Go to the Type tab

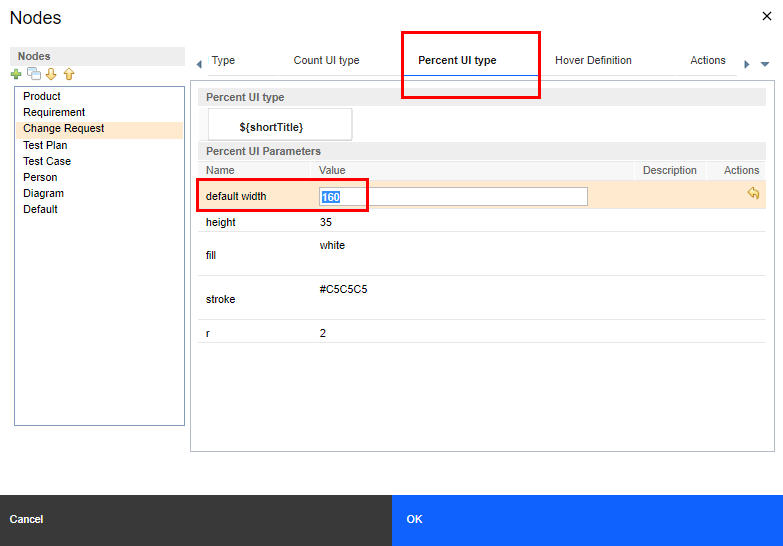tap(224, 61)
